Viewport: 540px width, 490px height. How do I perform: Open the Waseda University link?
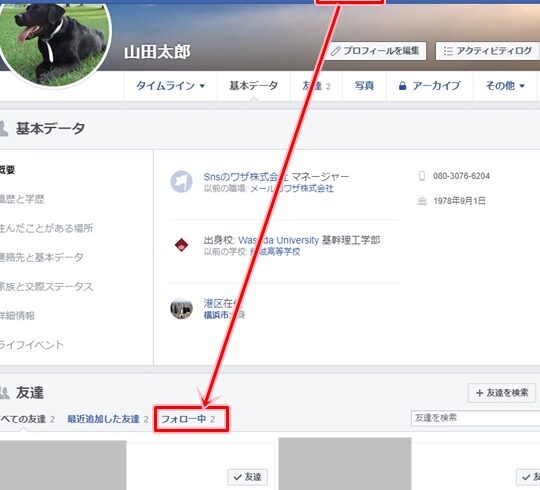click(279, 240)
